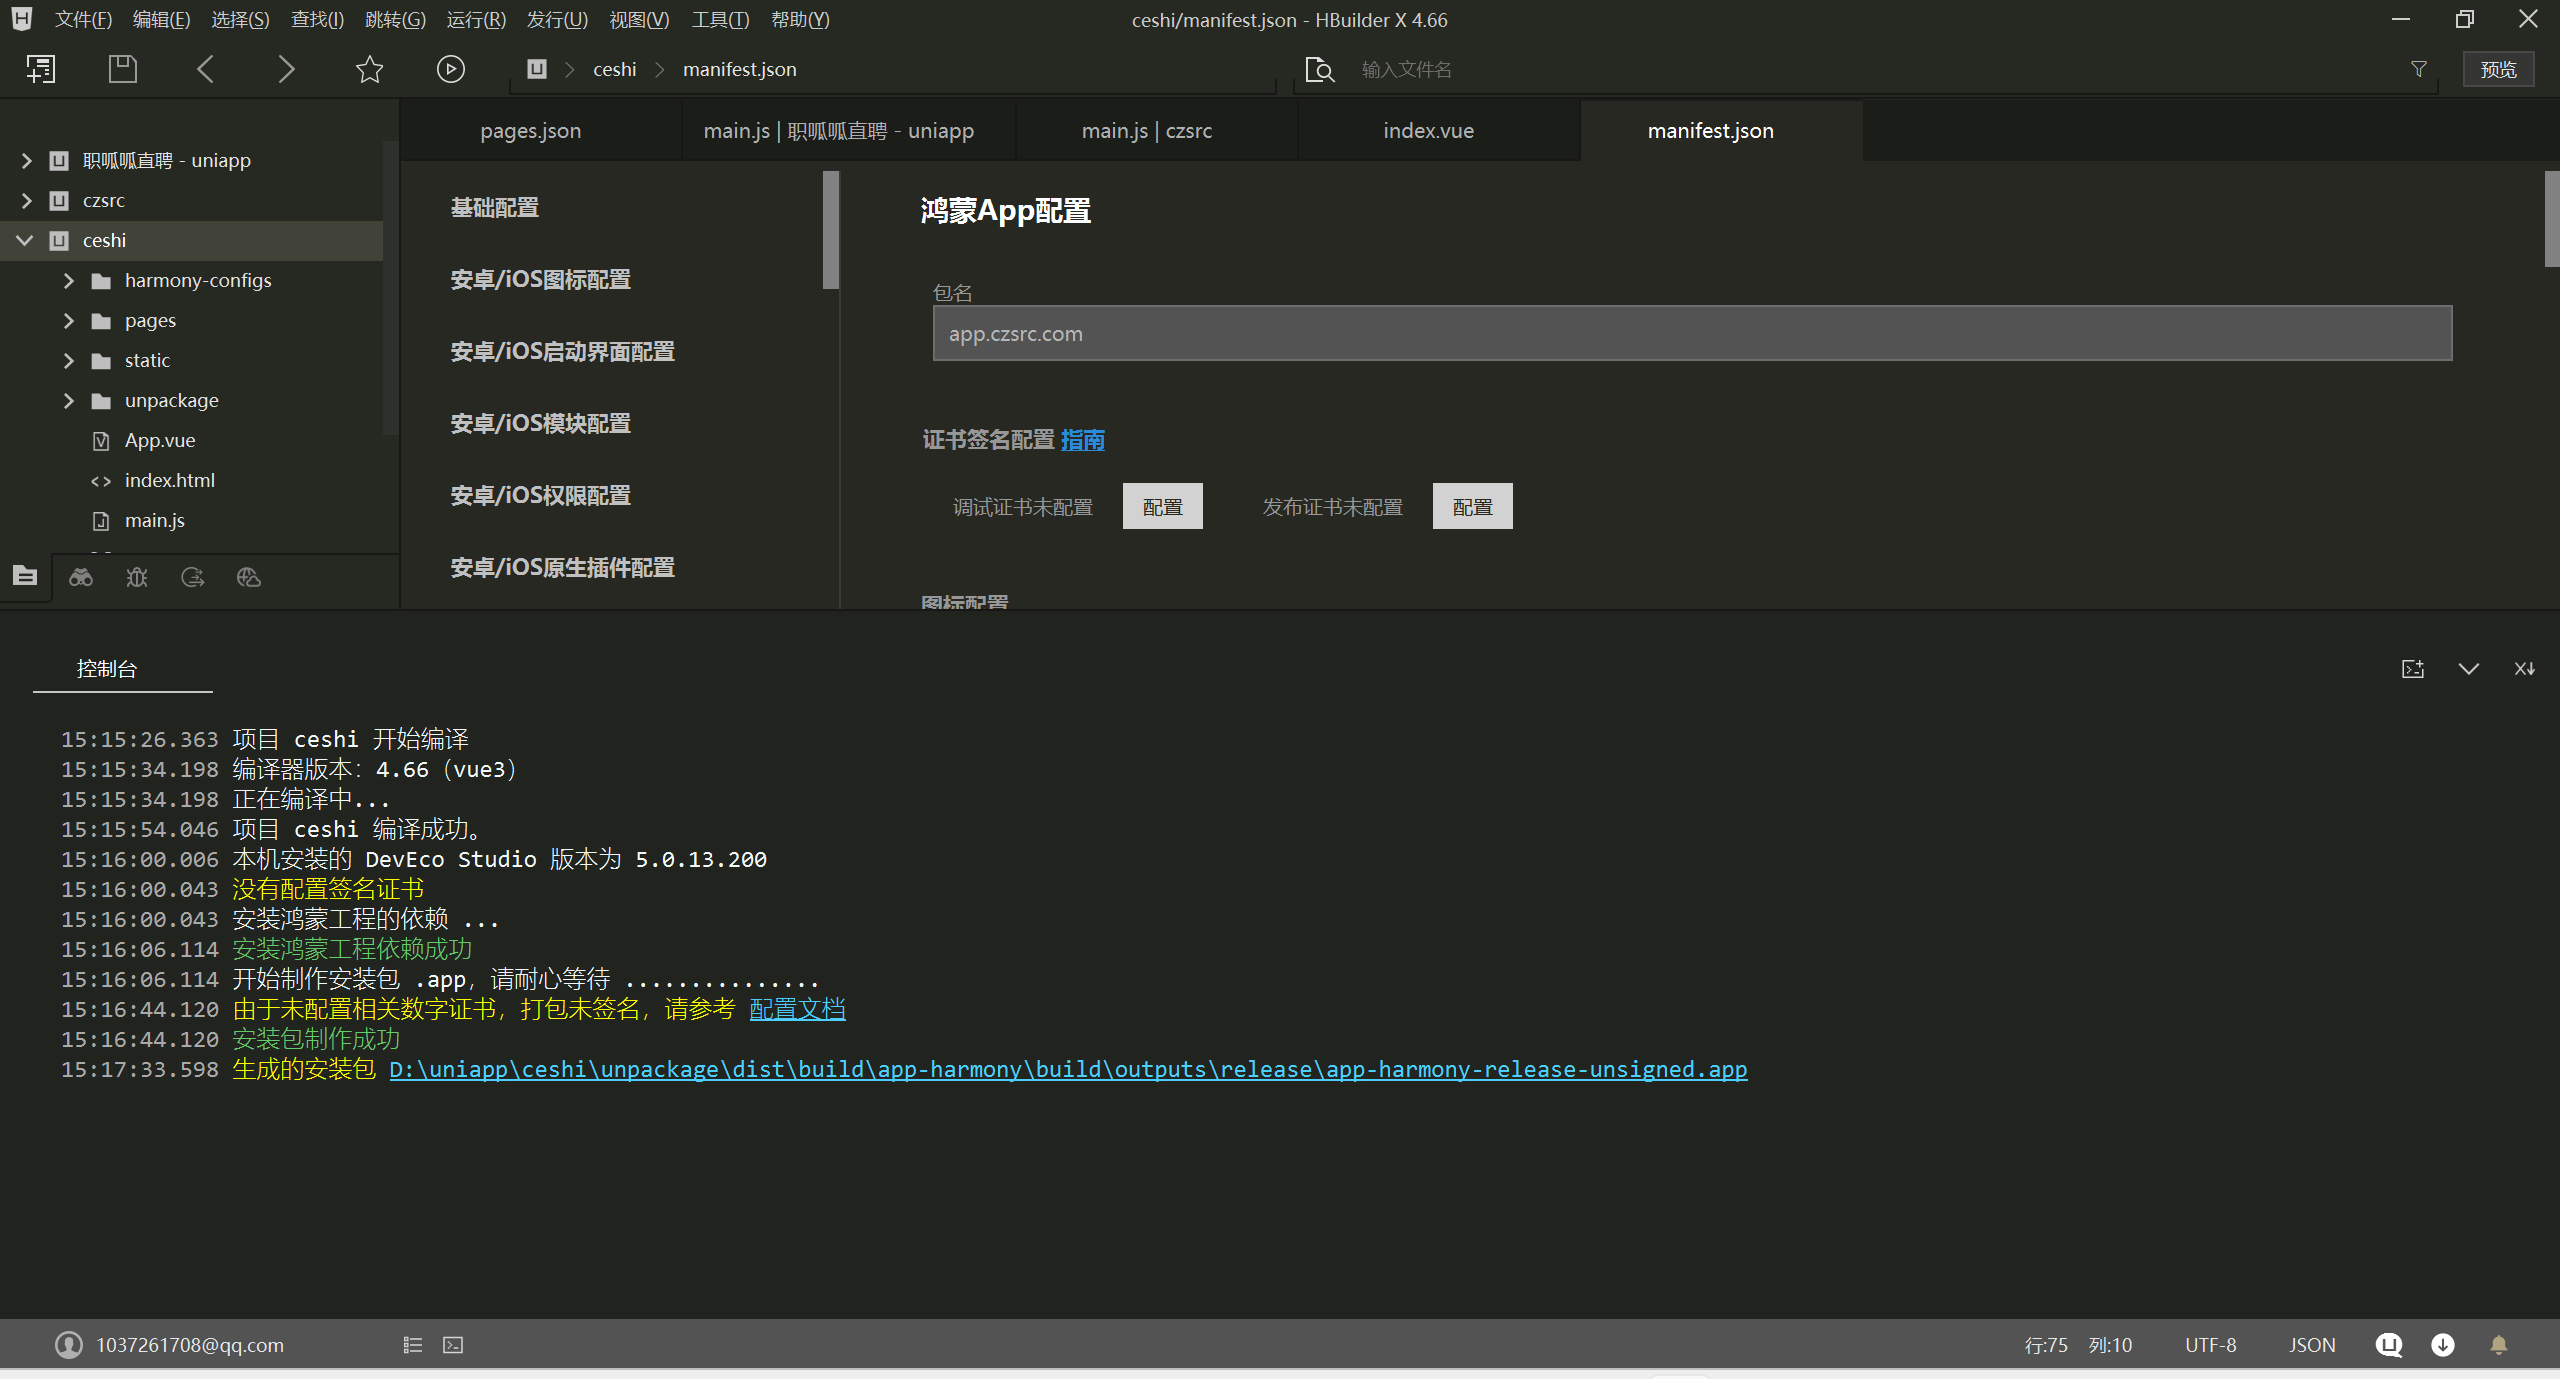Open the 工具(T) menu
2560x1379 pixels.
coord(720,20)
